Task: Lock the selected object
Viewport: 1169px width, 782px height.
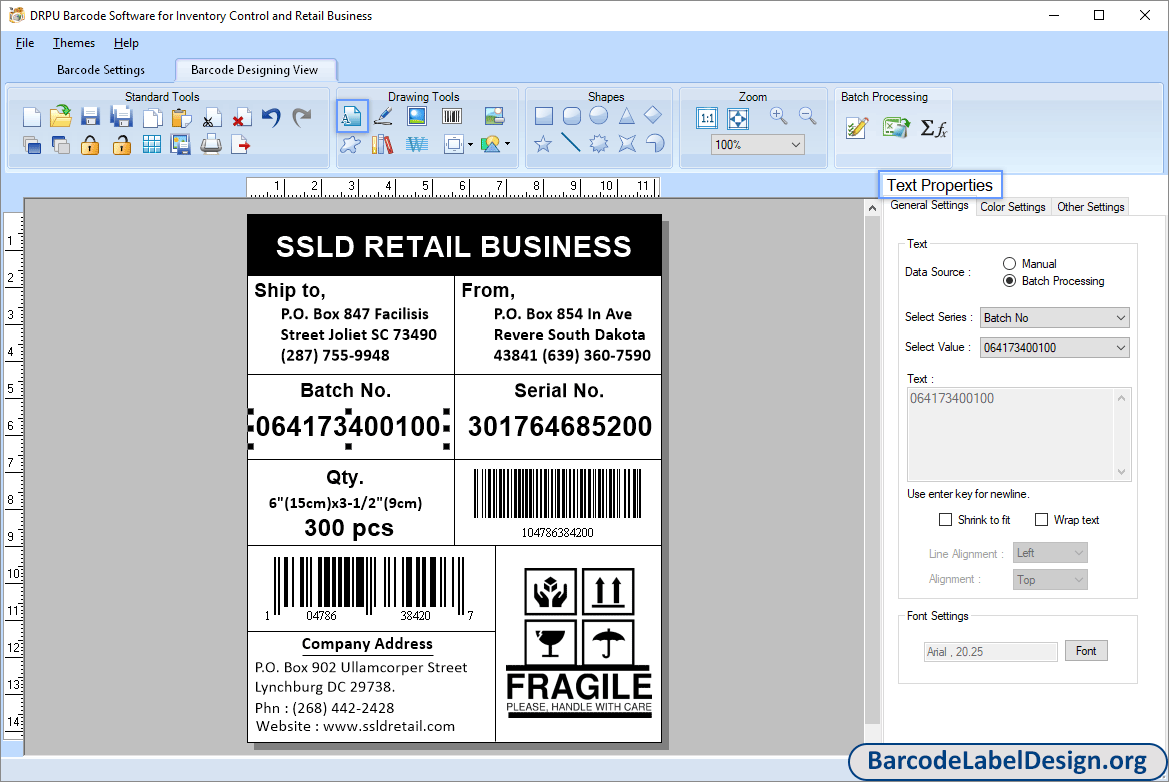Action: pos(90,145)
